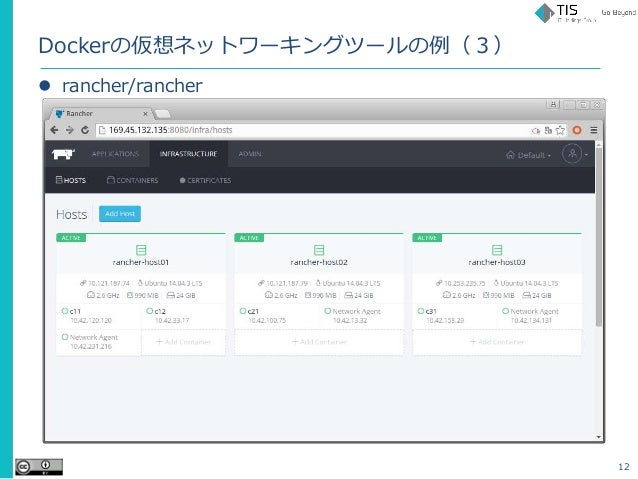Click the orange extension icon in toolbar
Viewport: 638px width, 479px height.
(577, 130)
